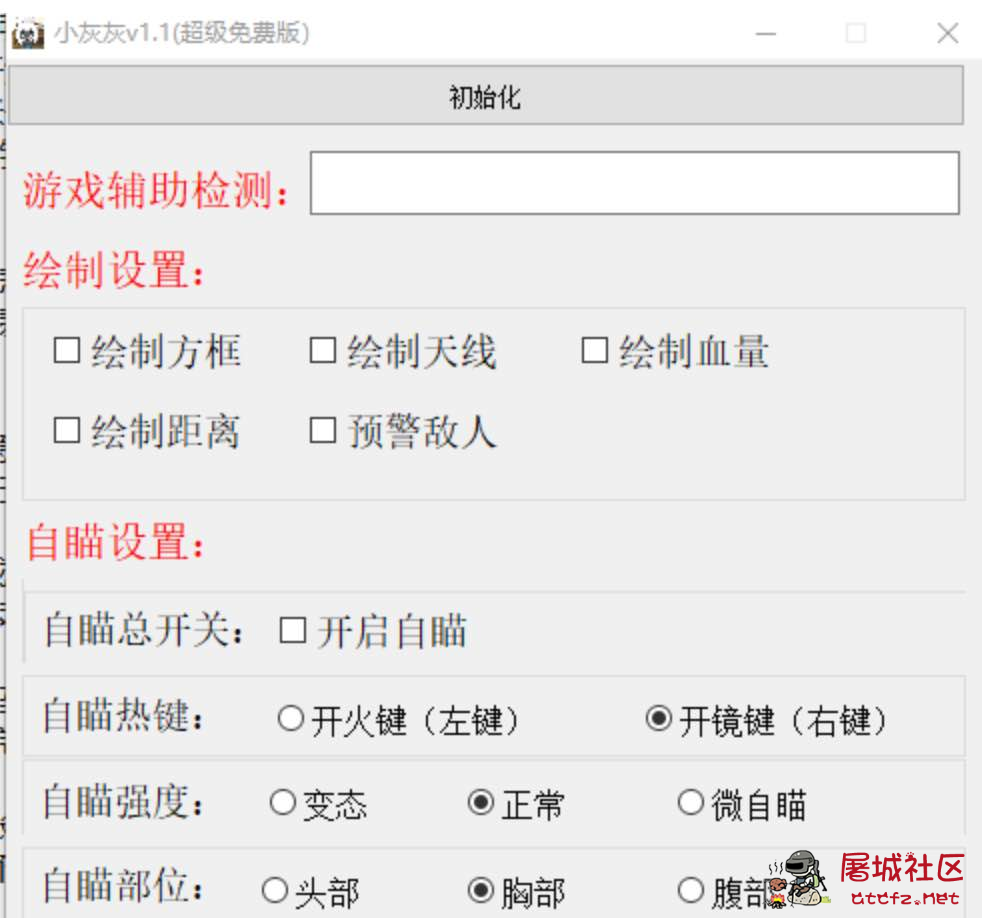Click the red 游戏辅助检测: label

tap(156, 190)
